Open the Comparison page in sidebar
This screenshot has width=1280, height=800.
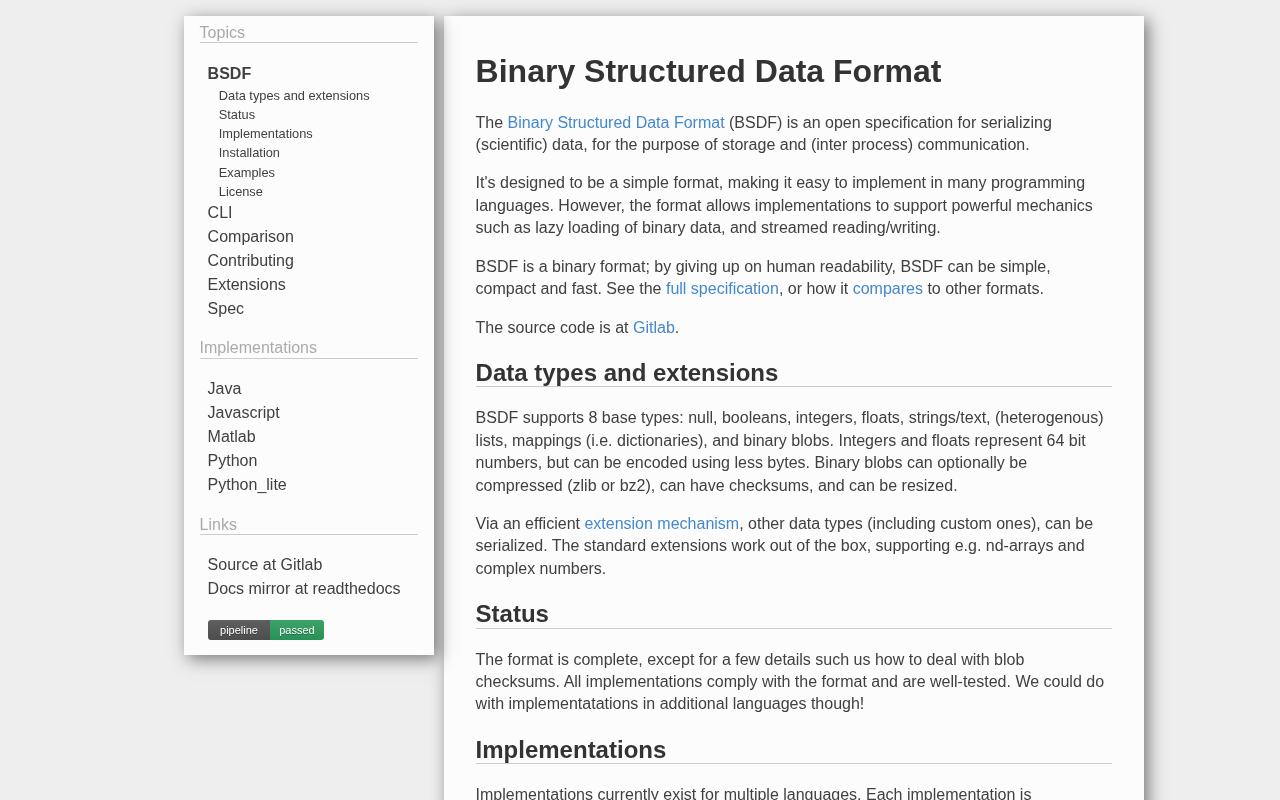tap(250, 237)
